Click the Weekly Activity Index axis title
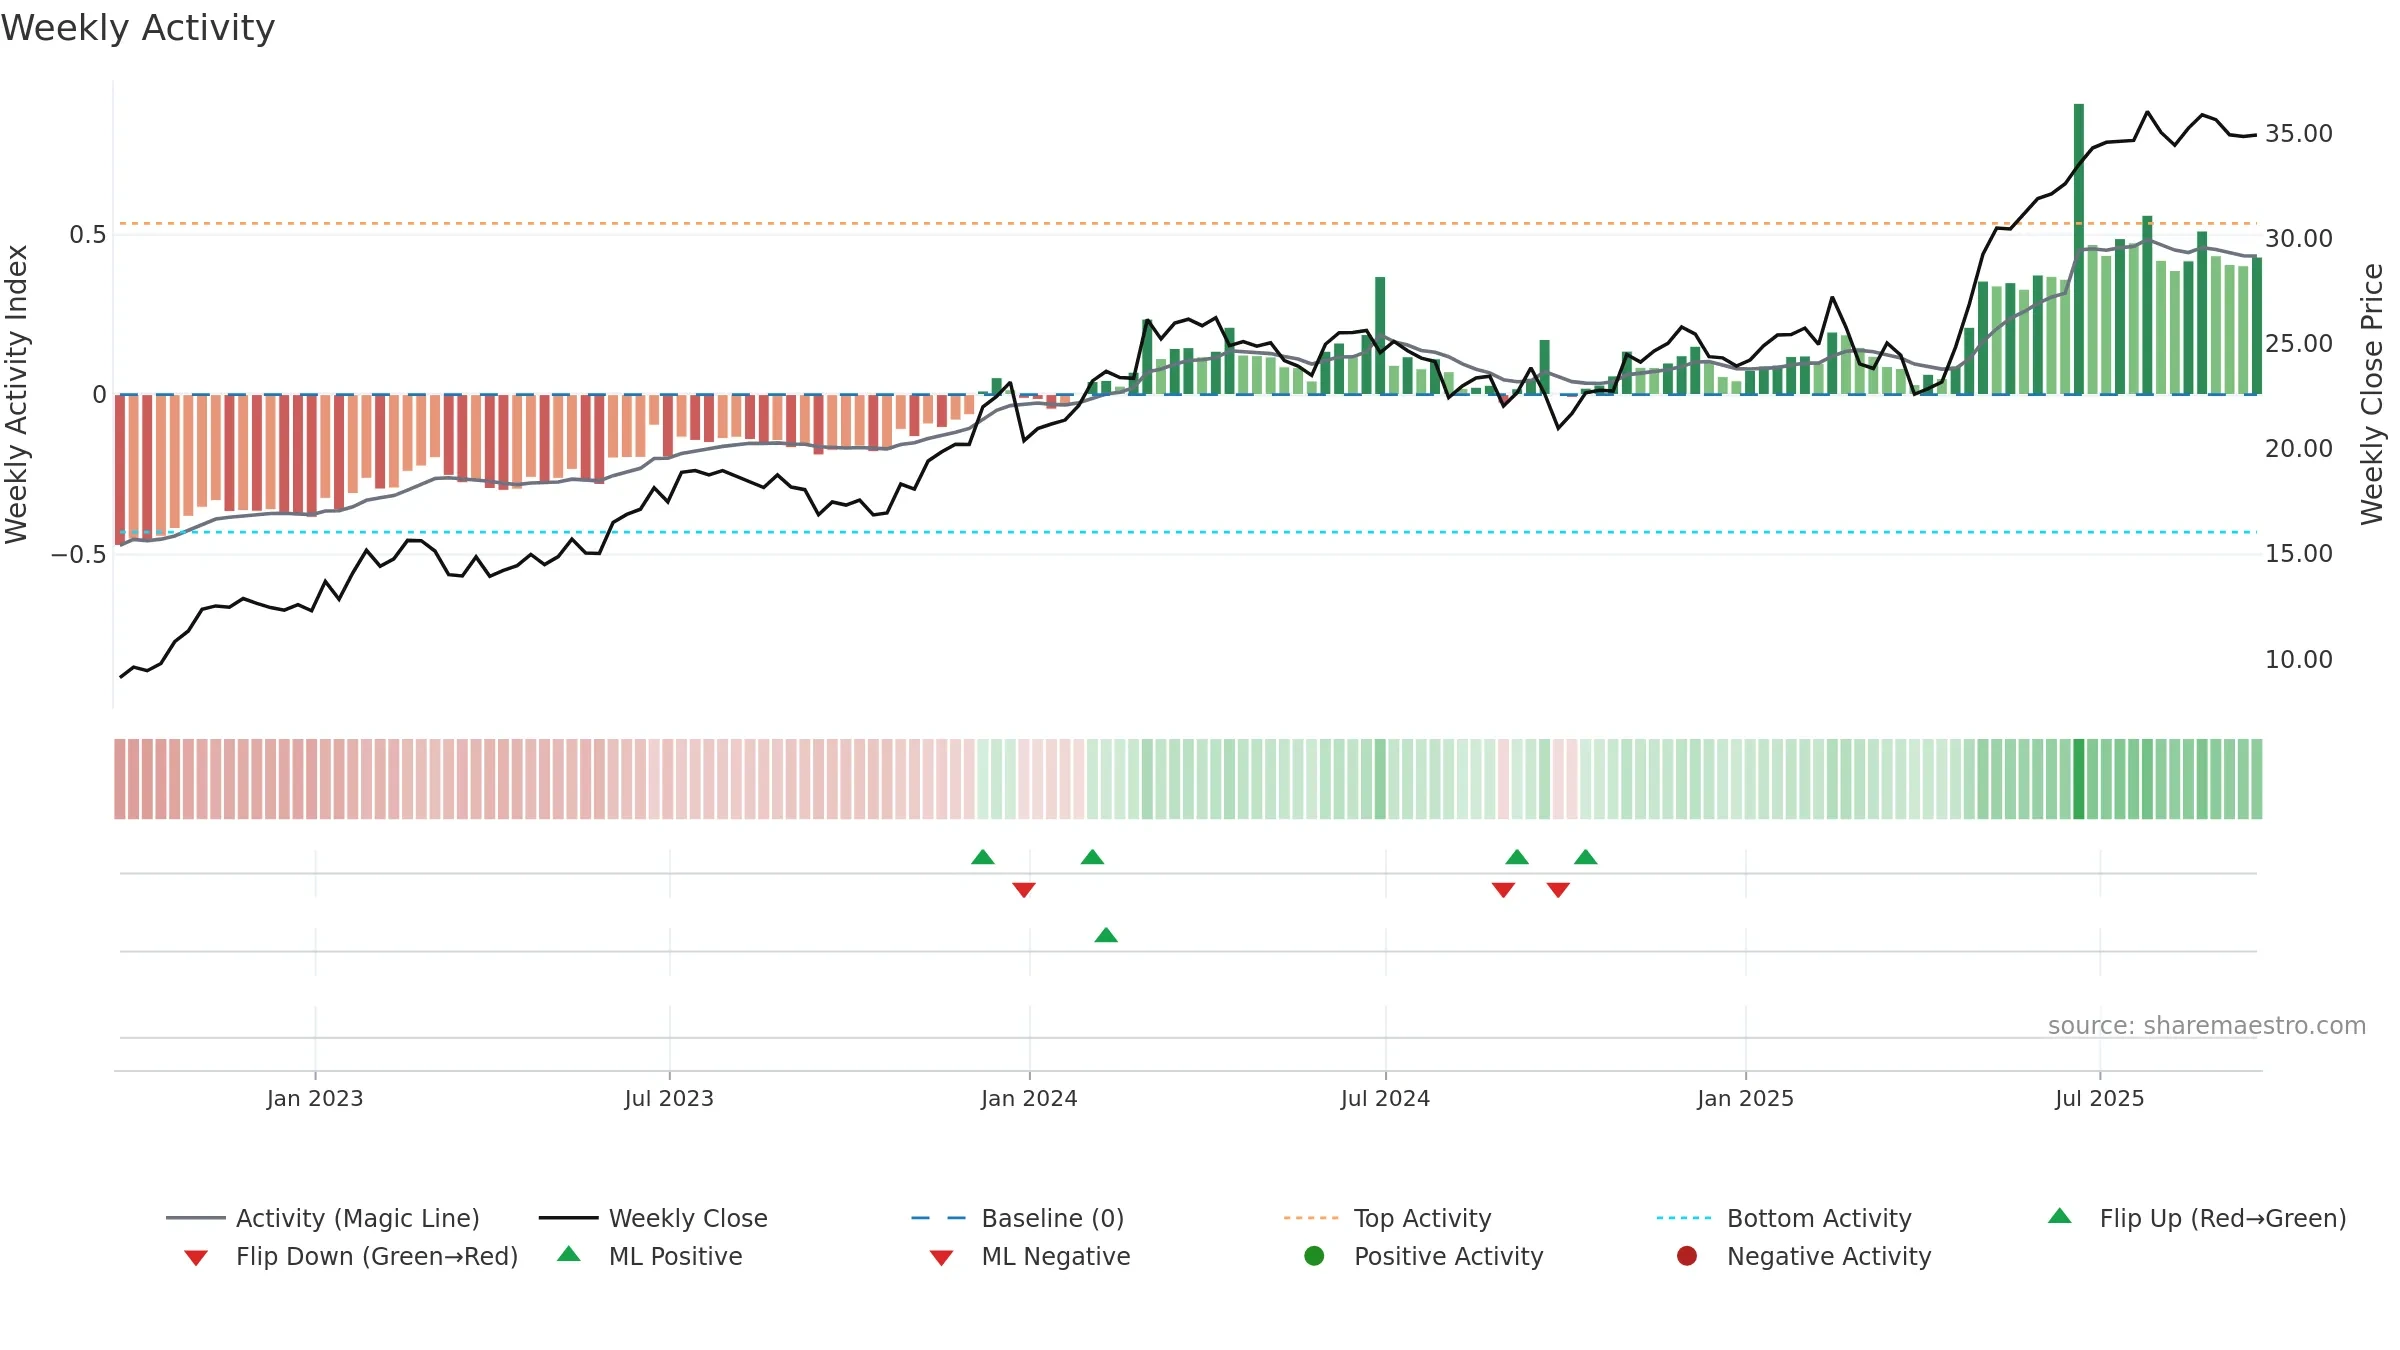2400x1350 pixels. pos(16,395)
